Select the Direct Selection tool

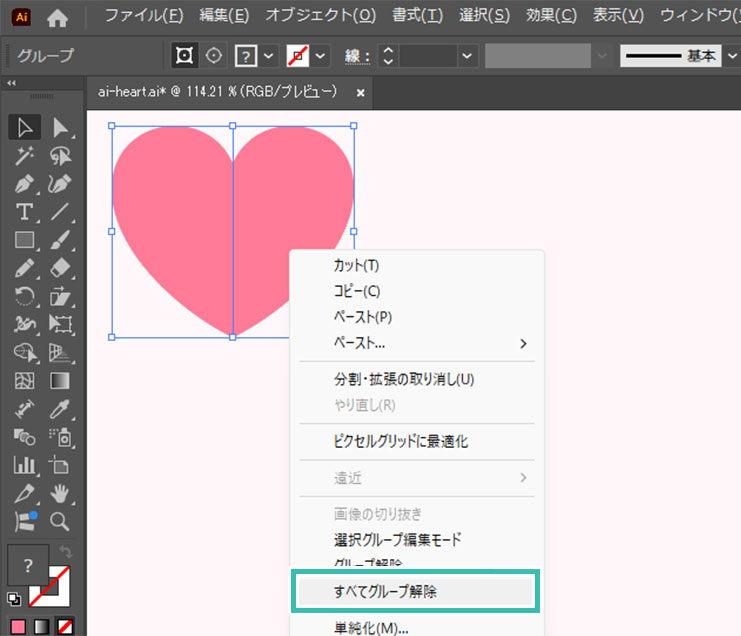point(61,127)
